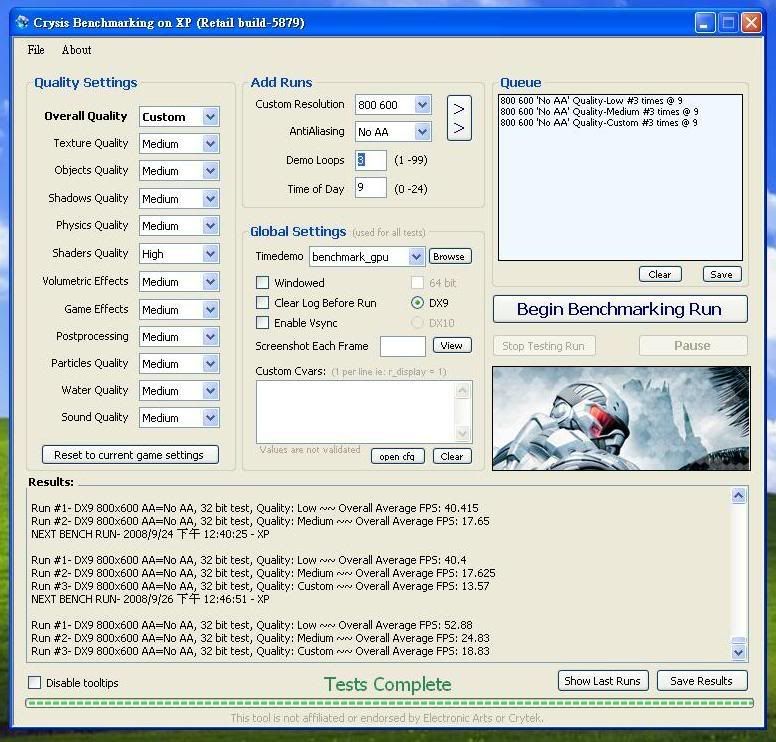Open the Custom Resolution dropdown
The height and width of the screenshot is (742, 776).
422,104
